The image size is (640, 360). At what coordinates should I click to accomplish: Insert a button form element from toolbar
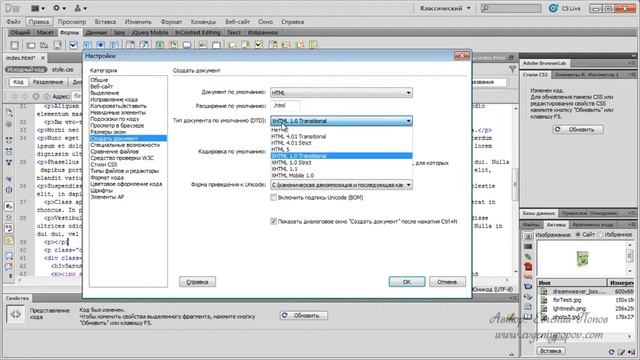tap(187, 45)
